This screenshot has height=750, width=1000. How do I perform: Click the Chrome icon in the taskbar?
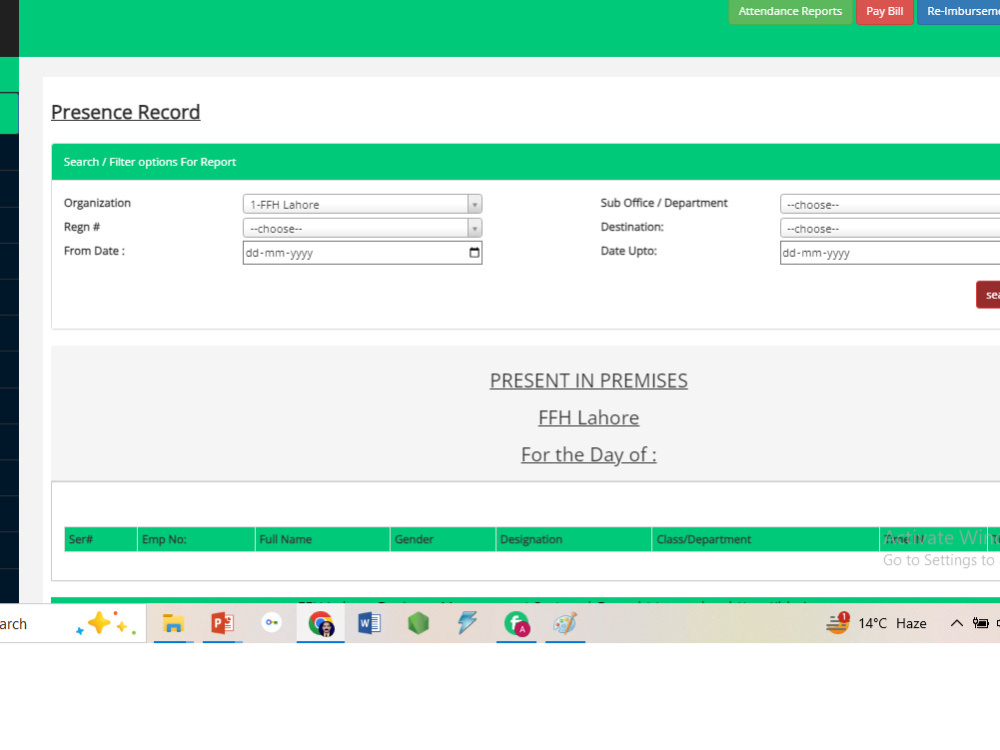321,623
